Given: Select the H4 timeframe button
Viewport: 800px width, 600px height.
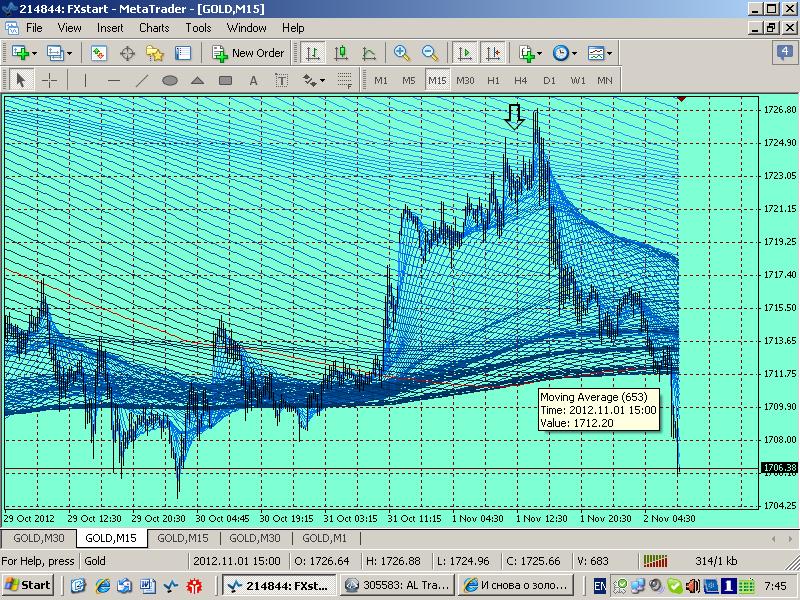Looking at the screenshot, I should coord(521,80).
